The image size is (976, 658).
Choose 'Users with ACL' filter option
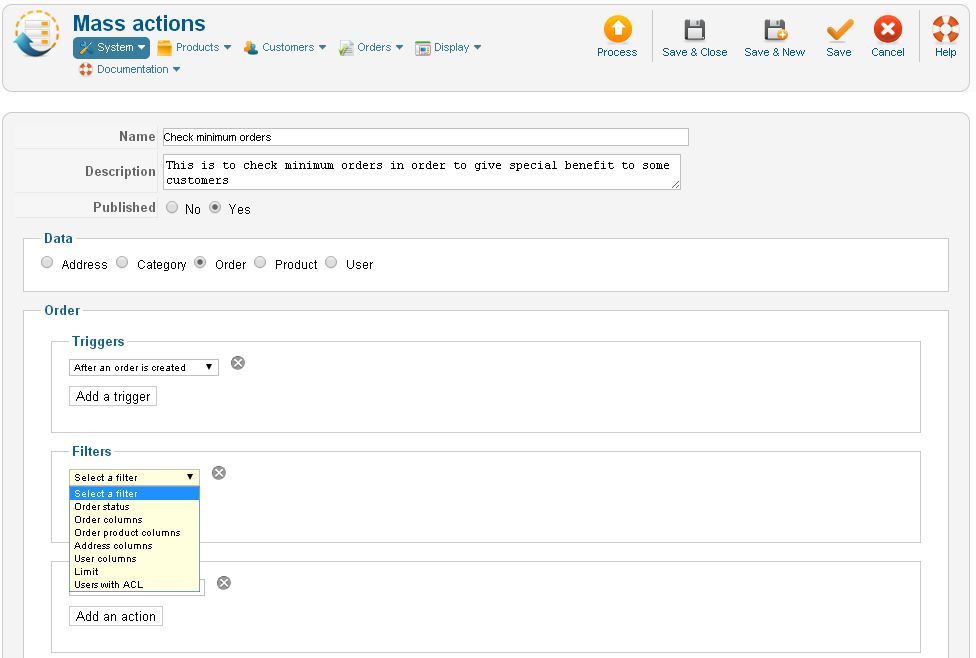[109, 585]
